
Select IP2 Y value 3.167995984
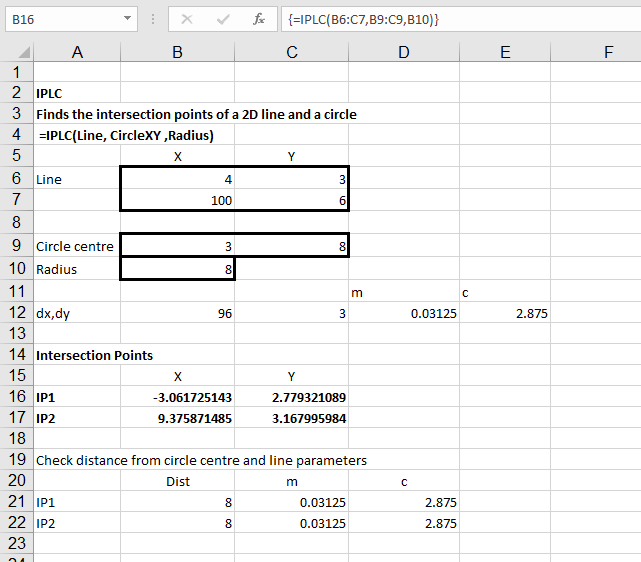[x=291, y=418]
